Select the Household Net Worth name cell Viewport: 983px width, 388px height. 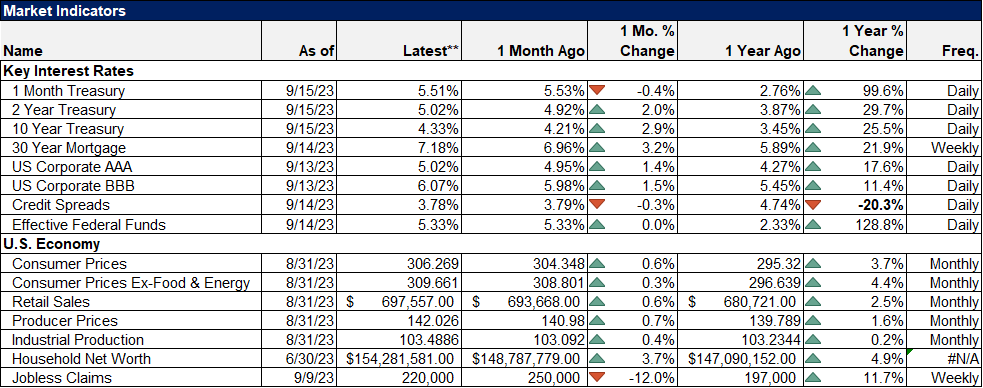click(130, 359)
